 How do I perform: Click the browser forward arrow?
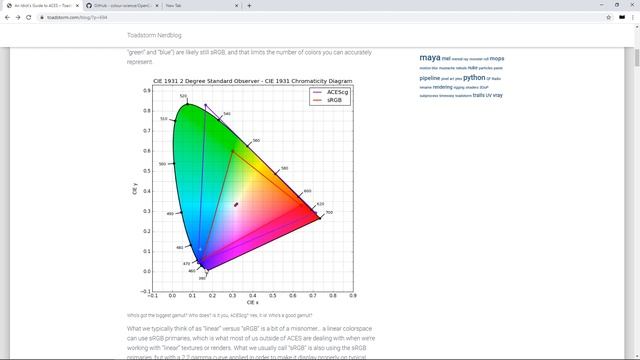tap(18, 18)
